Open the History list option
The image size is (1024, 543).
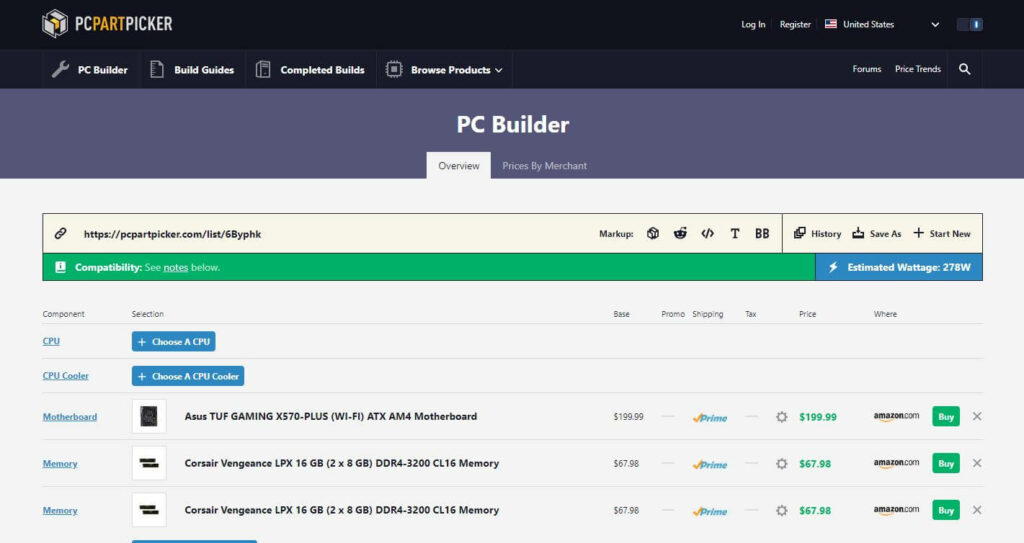pos(818,233)
